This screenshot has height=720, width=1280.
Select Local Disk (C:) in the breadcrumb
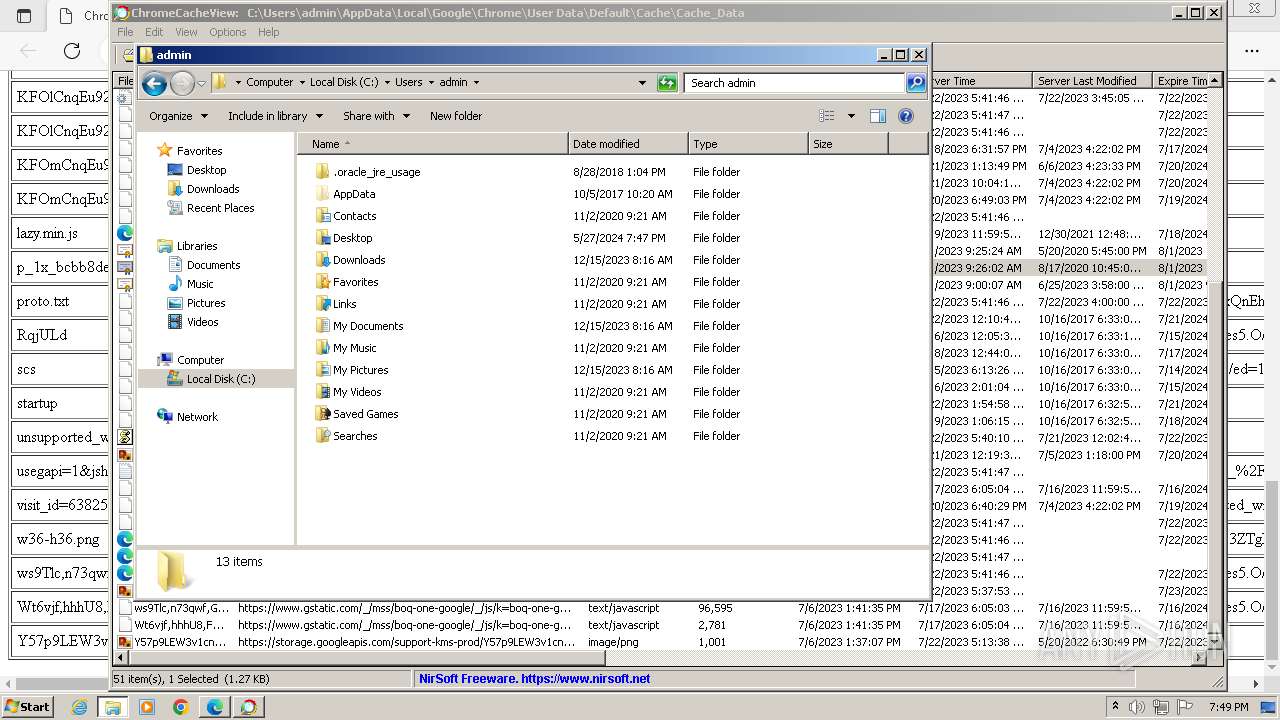[x=344, y=83]
